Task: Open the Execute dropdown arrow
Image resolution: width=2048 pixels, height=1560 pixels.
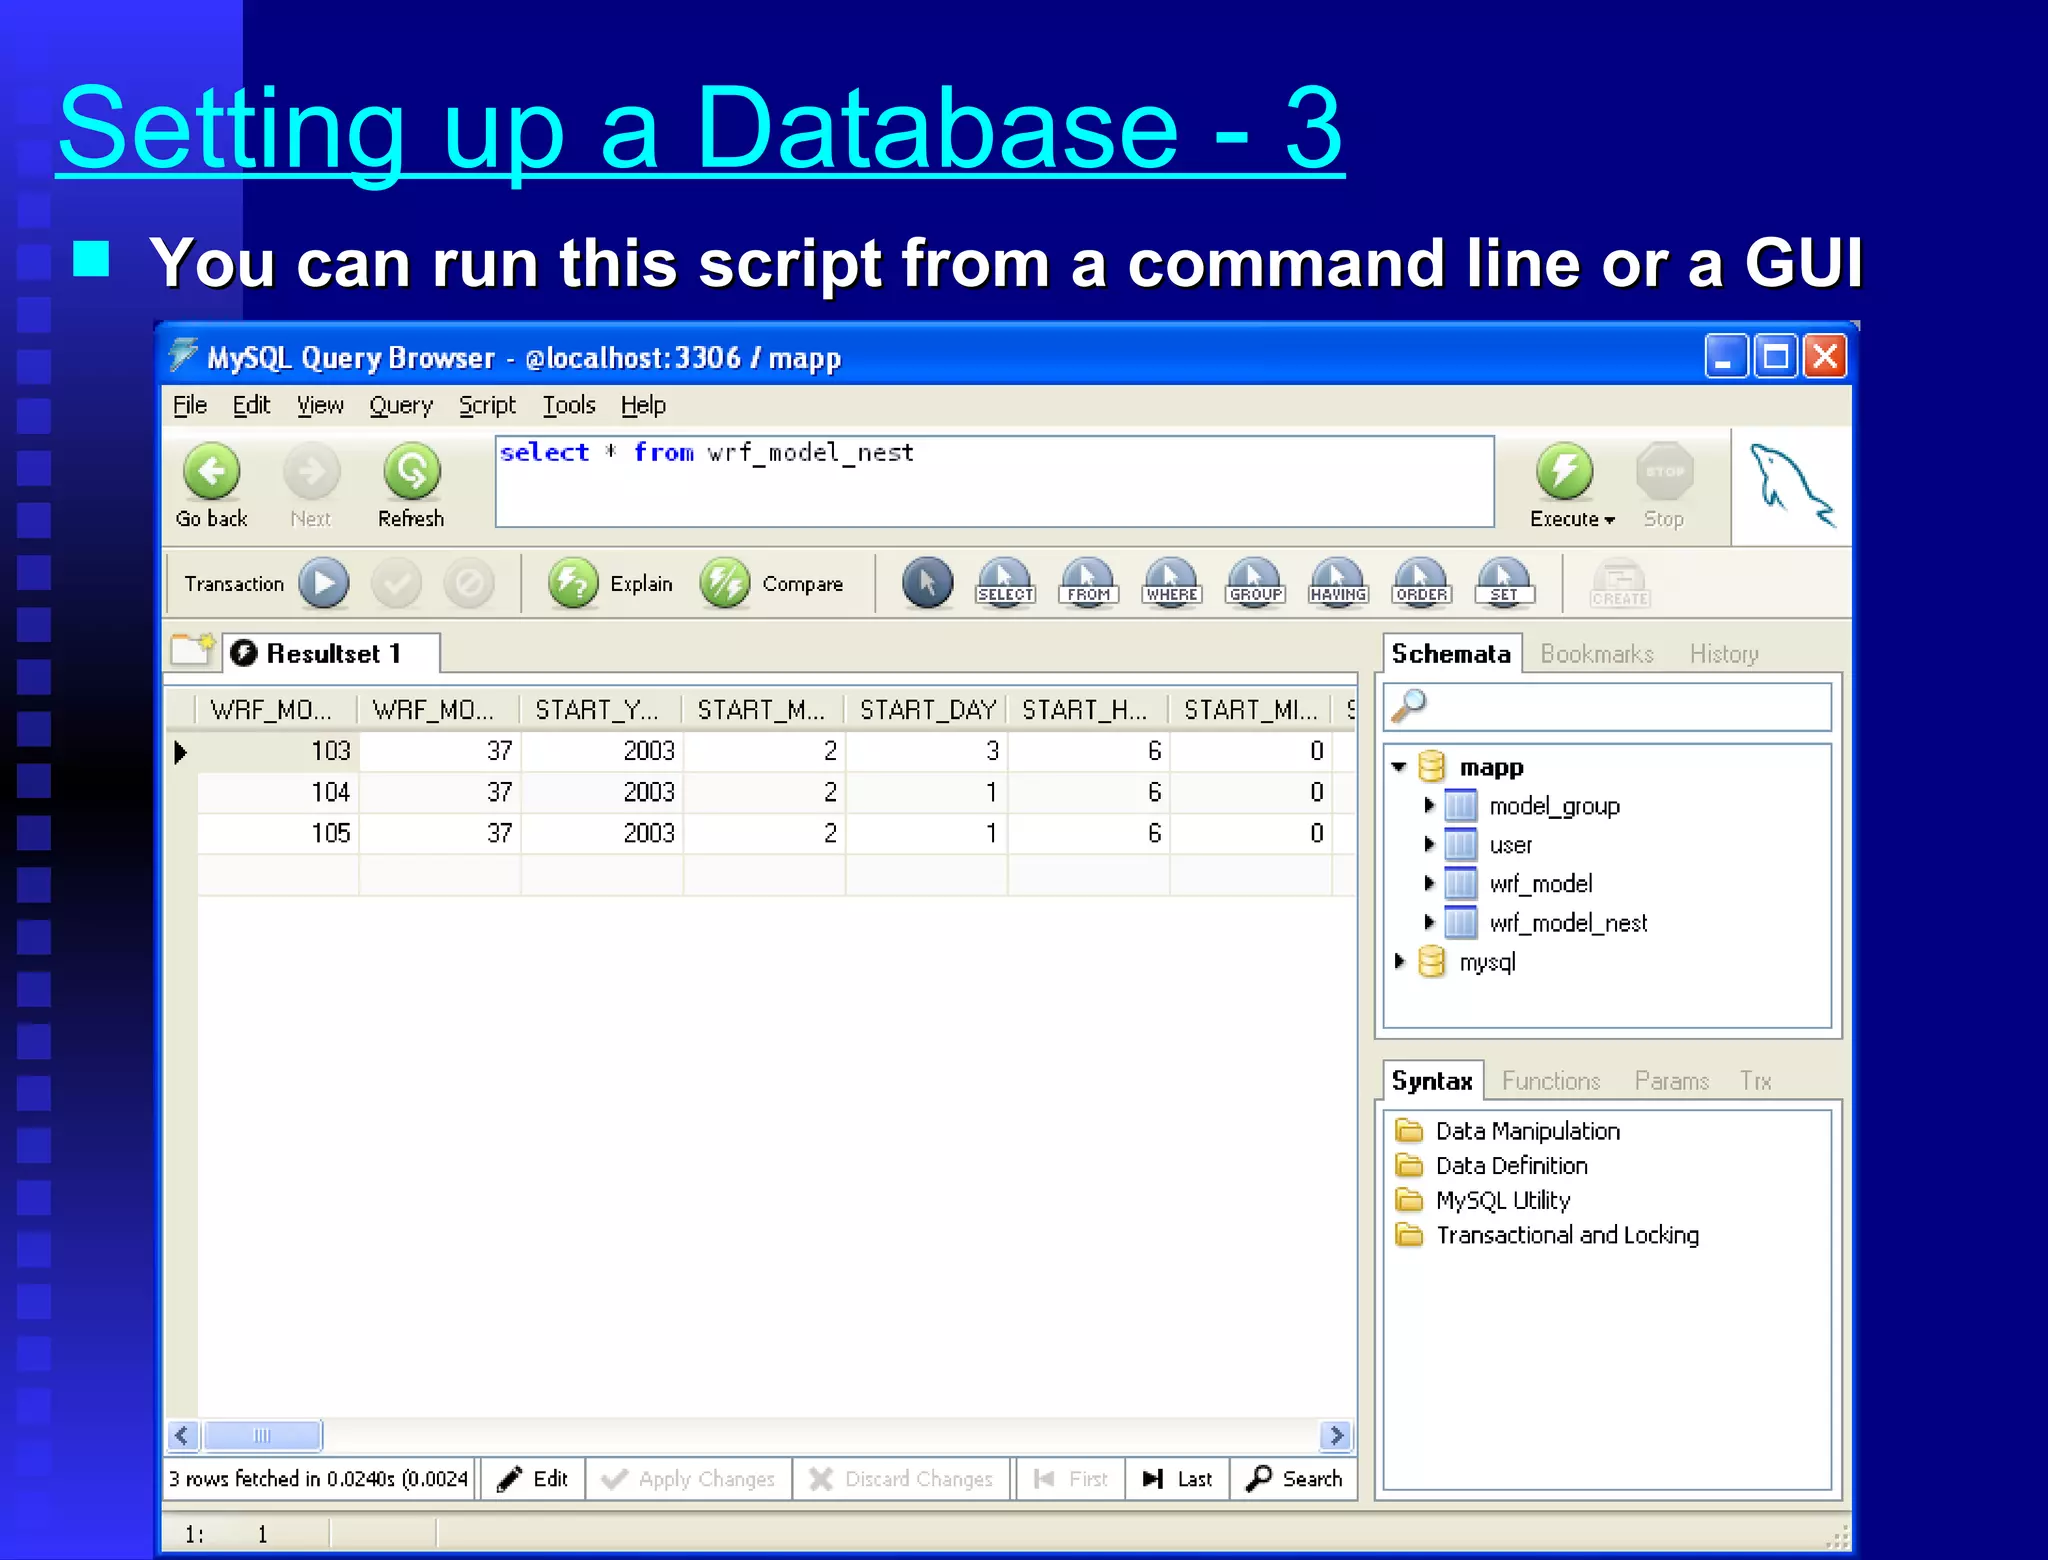Action: click(1610, 520)
